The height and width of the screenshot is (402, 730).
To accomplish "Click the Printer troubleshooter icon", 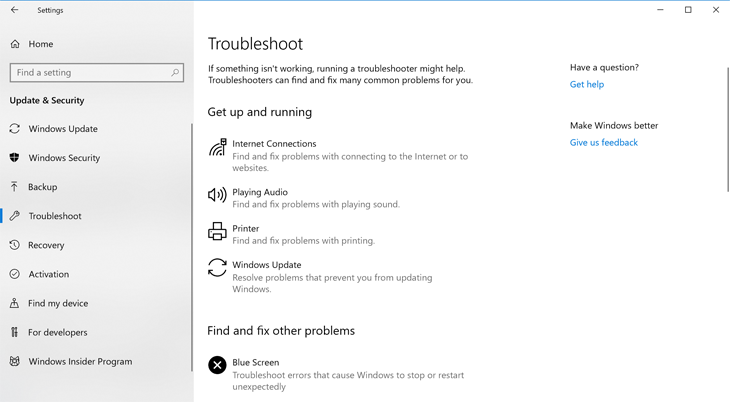I will point(217,231).
